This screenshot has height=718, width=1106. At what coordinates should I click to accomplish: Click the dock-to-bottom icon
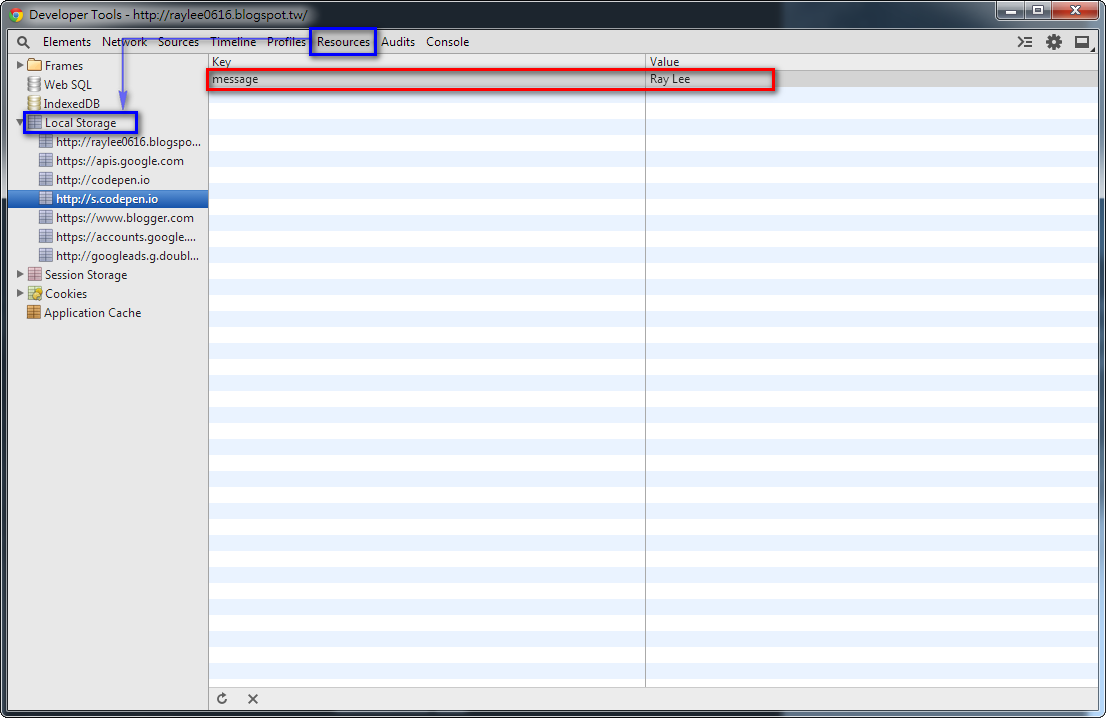1083,42
